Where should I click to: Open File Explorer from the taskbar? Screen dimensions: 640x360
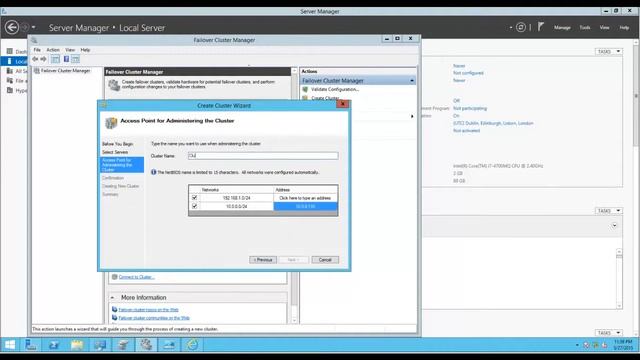[77, 345]
